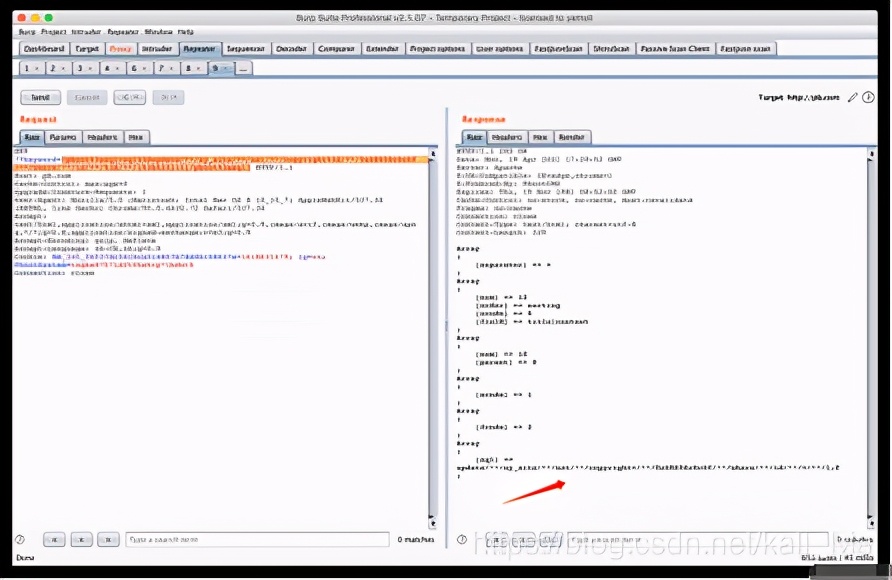Show the Raw view of the Request
The image size is (892, 580).
(x=32, y=138)
